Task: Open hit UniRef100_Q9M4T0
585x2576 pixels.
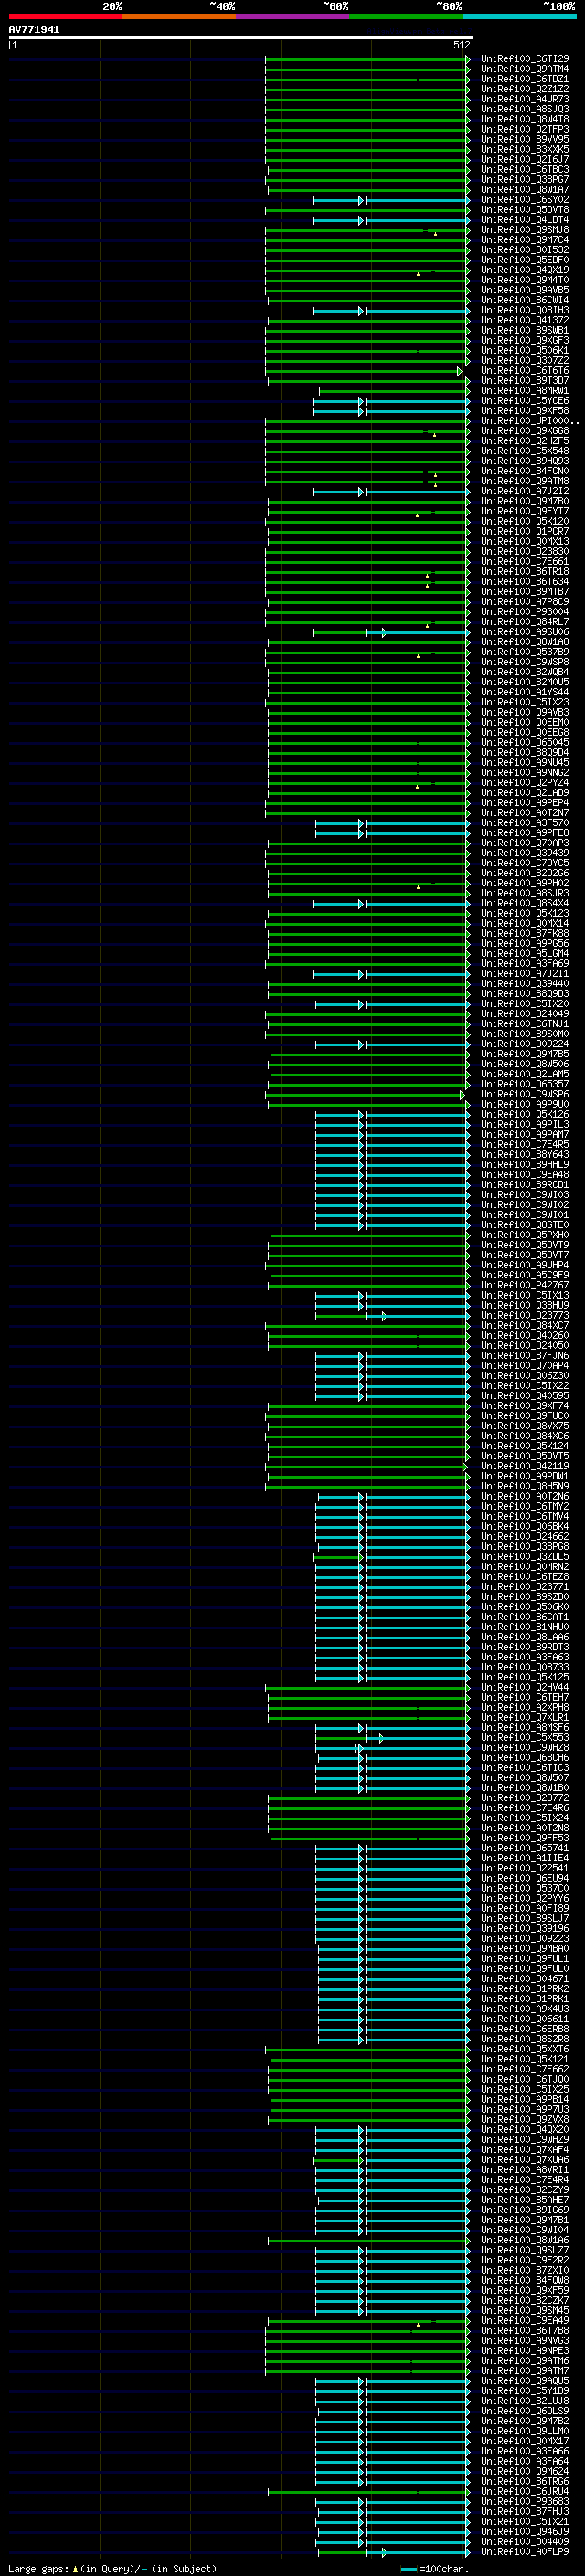Action: click(525, 280)
